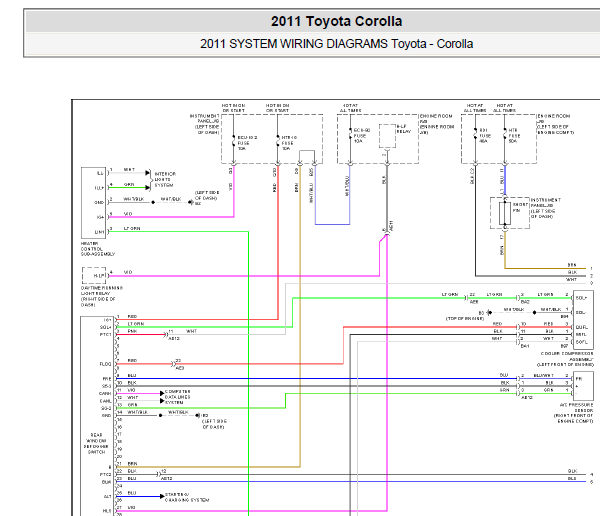Select the "BRN" wire label at pin 21

(x=132, y=464)
